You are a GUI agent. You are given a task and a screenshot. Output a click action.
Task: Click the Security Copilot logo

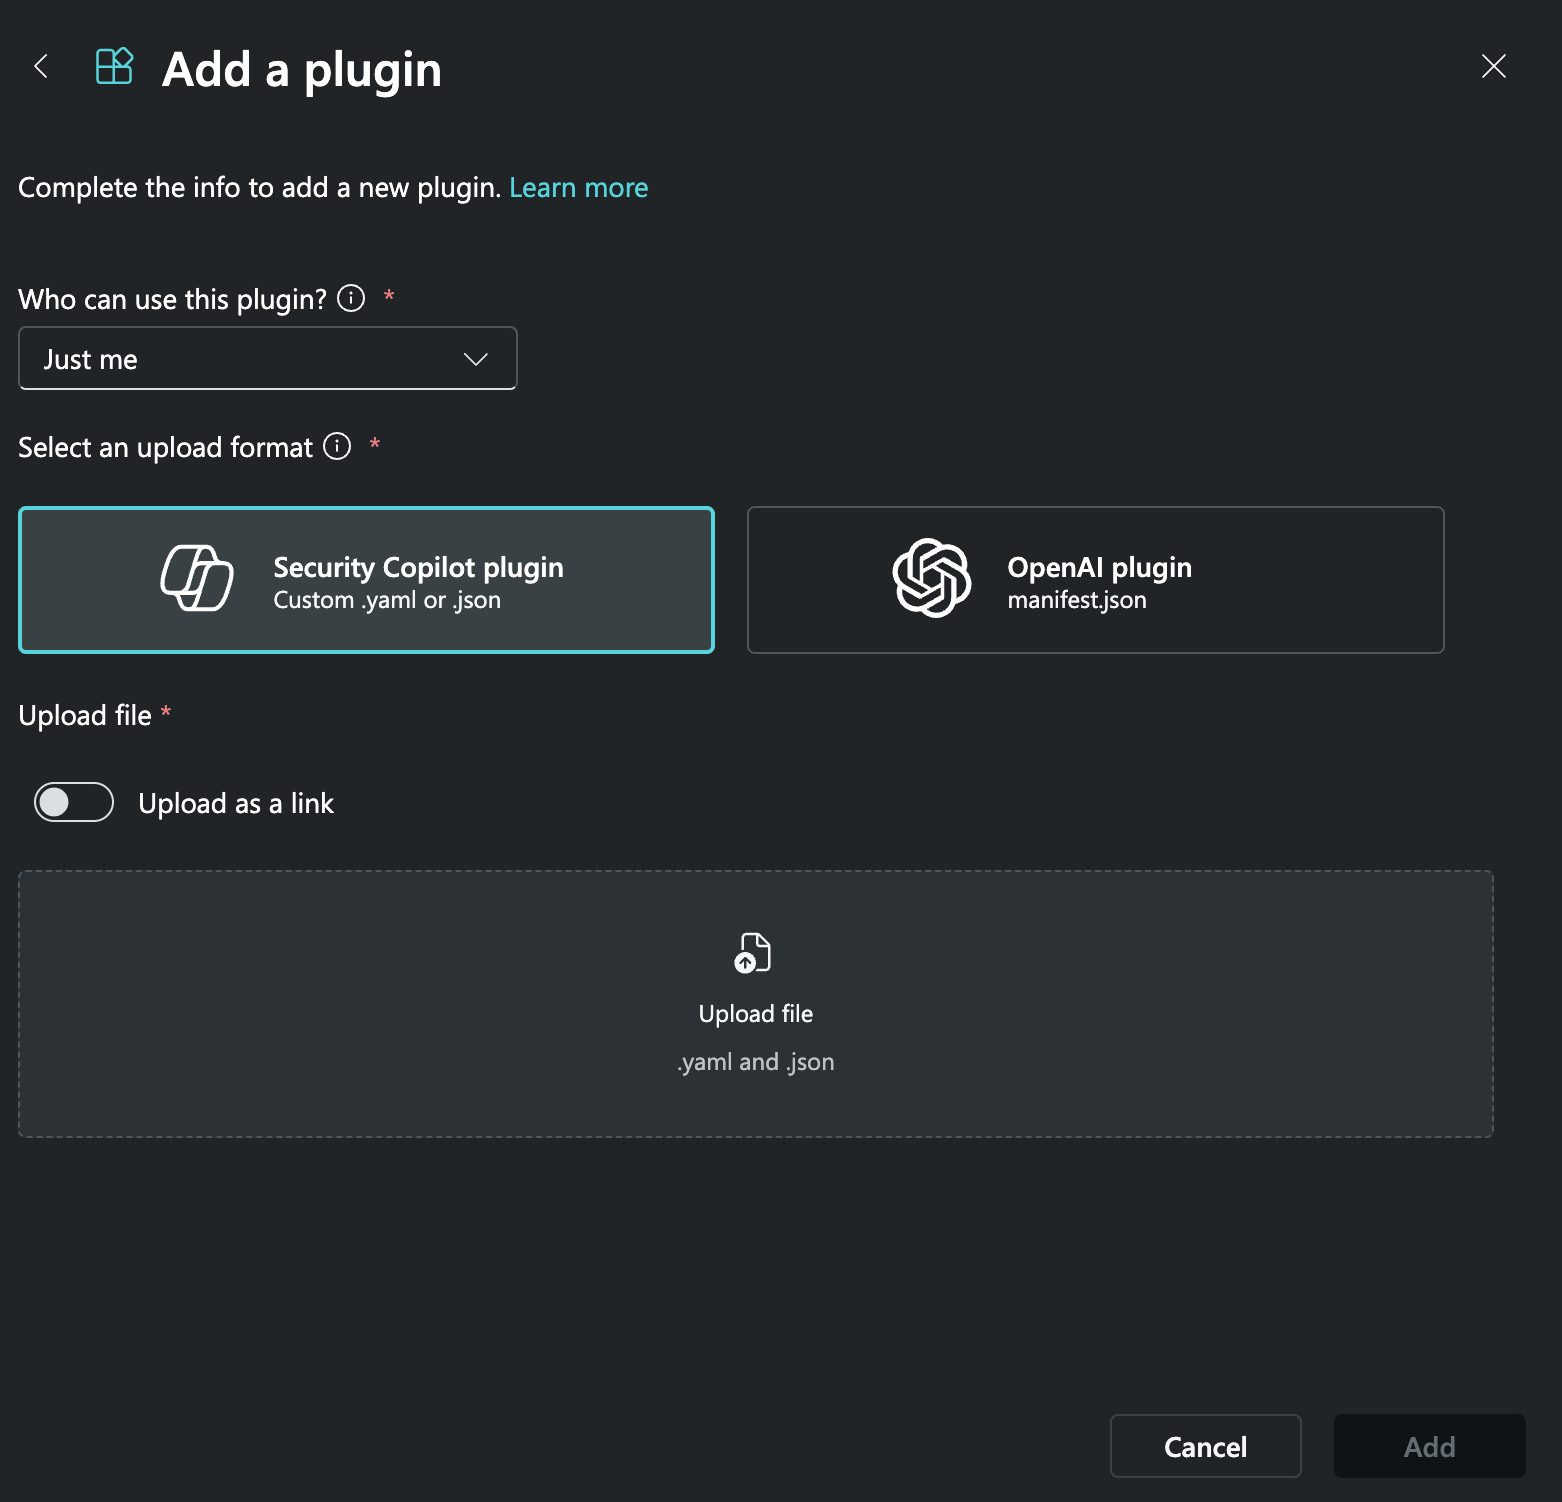[x=198, y=579]
